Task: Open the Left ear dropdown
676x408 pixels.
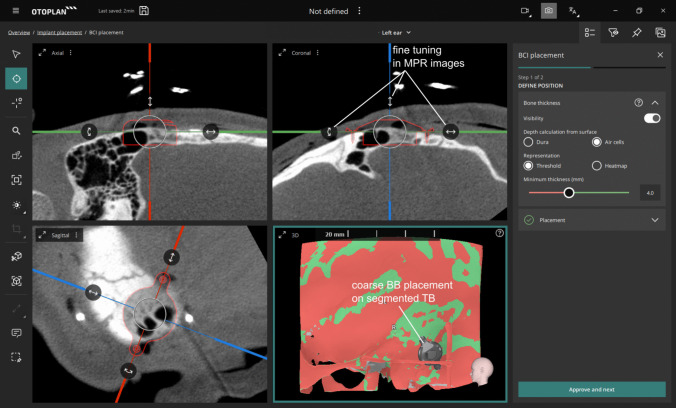Action: click(396, 33)
